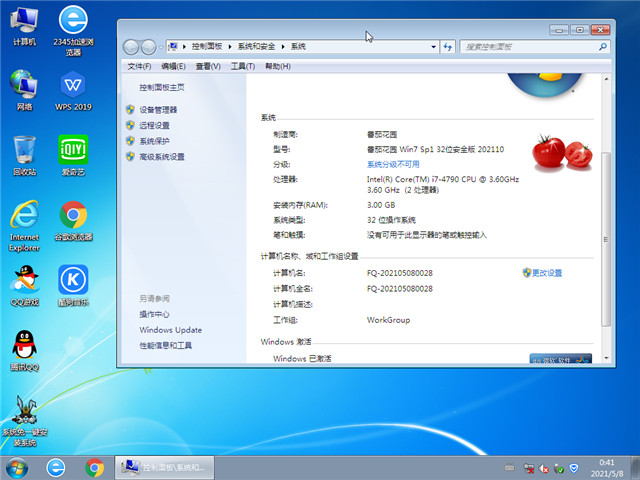This screenshot has height=480, width=640.
Task: Open the 2345加速浏览器 desktop icon
Action: coord(73,31)
